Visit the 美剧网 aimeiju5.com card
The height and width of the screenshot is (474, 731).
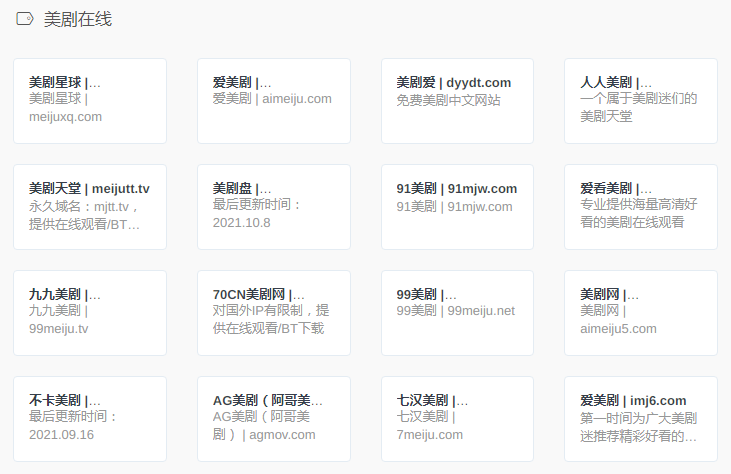(641, 313)
